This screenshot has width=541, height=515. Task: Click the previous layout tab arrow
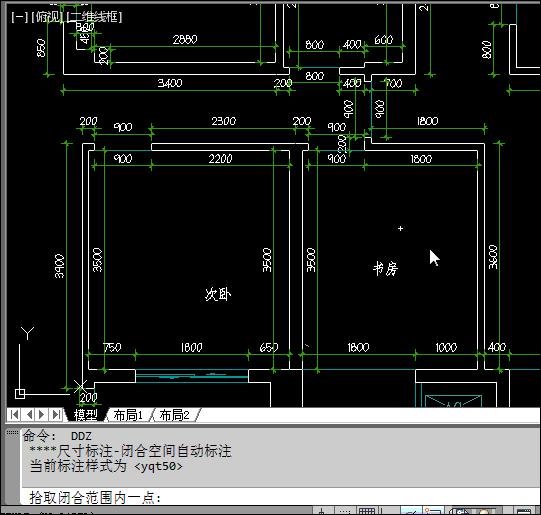[x=29, y=414]
